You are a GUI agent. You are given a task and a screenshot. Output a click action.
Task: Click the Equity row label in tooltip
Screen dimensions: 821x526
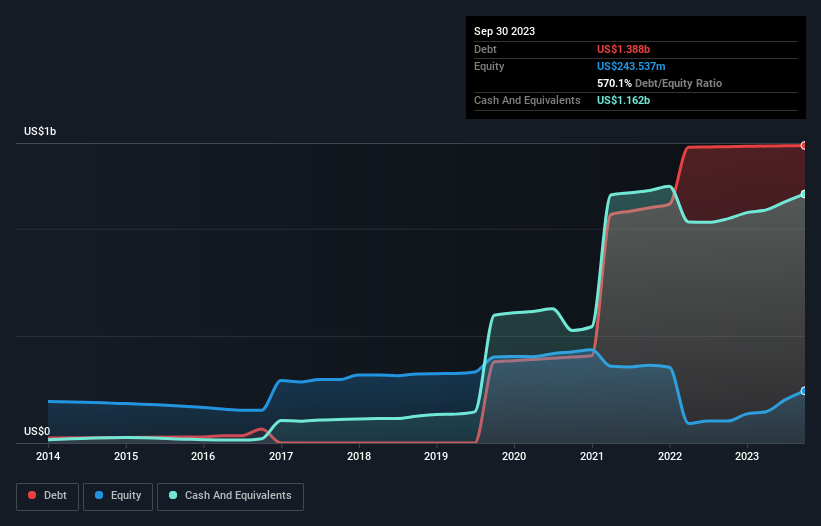point(489,66)
